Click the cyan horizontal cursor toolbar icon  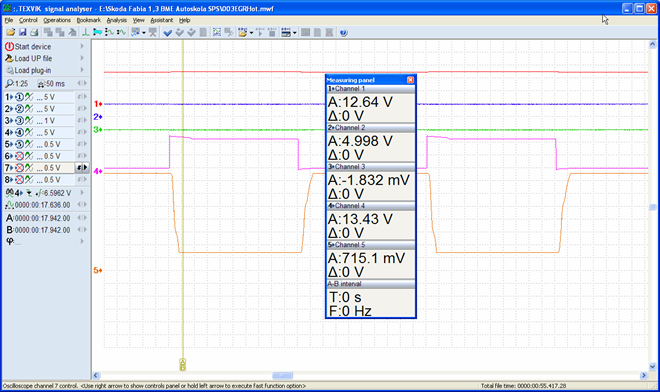pyautogui.click(x=97, y=32)
